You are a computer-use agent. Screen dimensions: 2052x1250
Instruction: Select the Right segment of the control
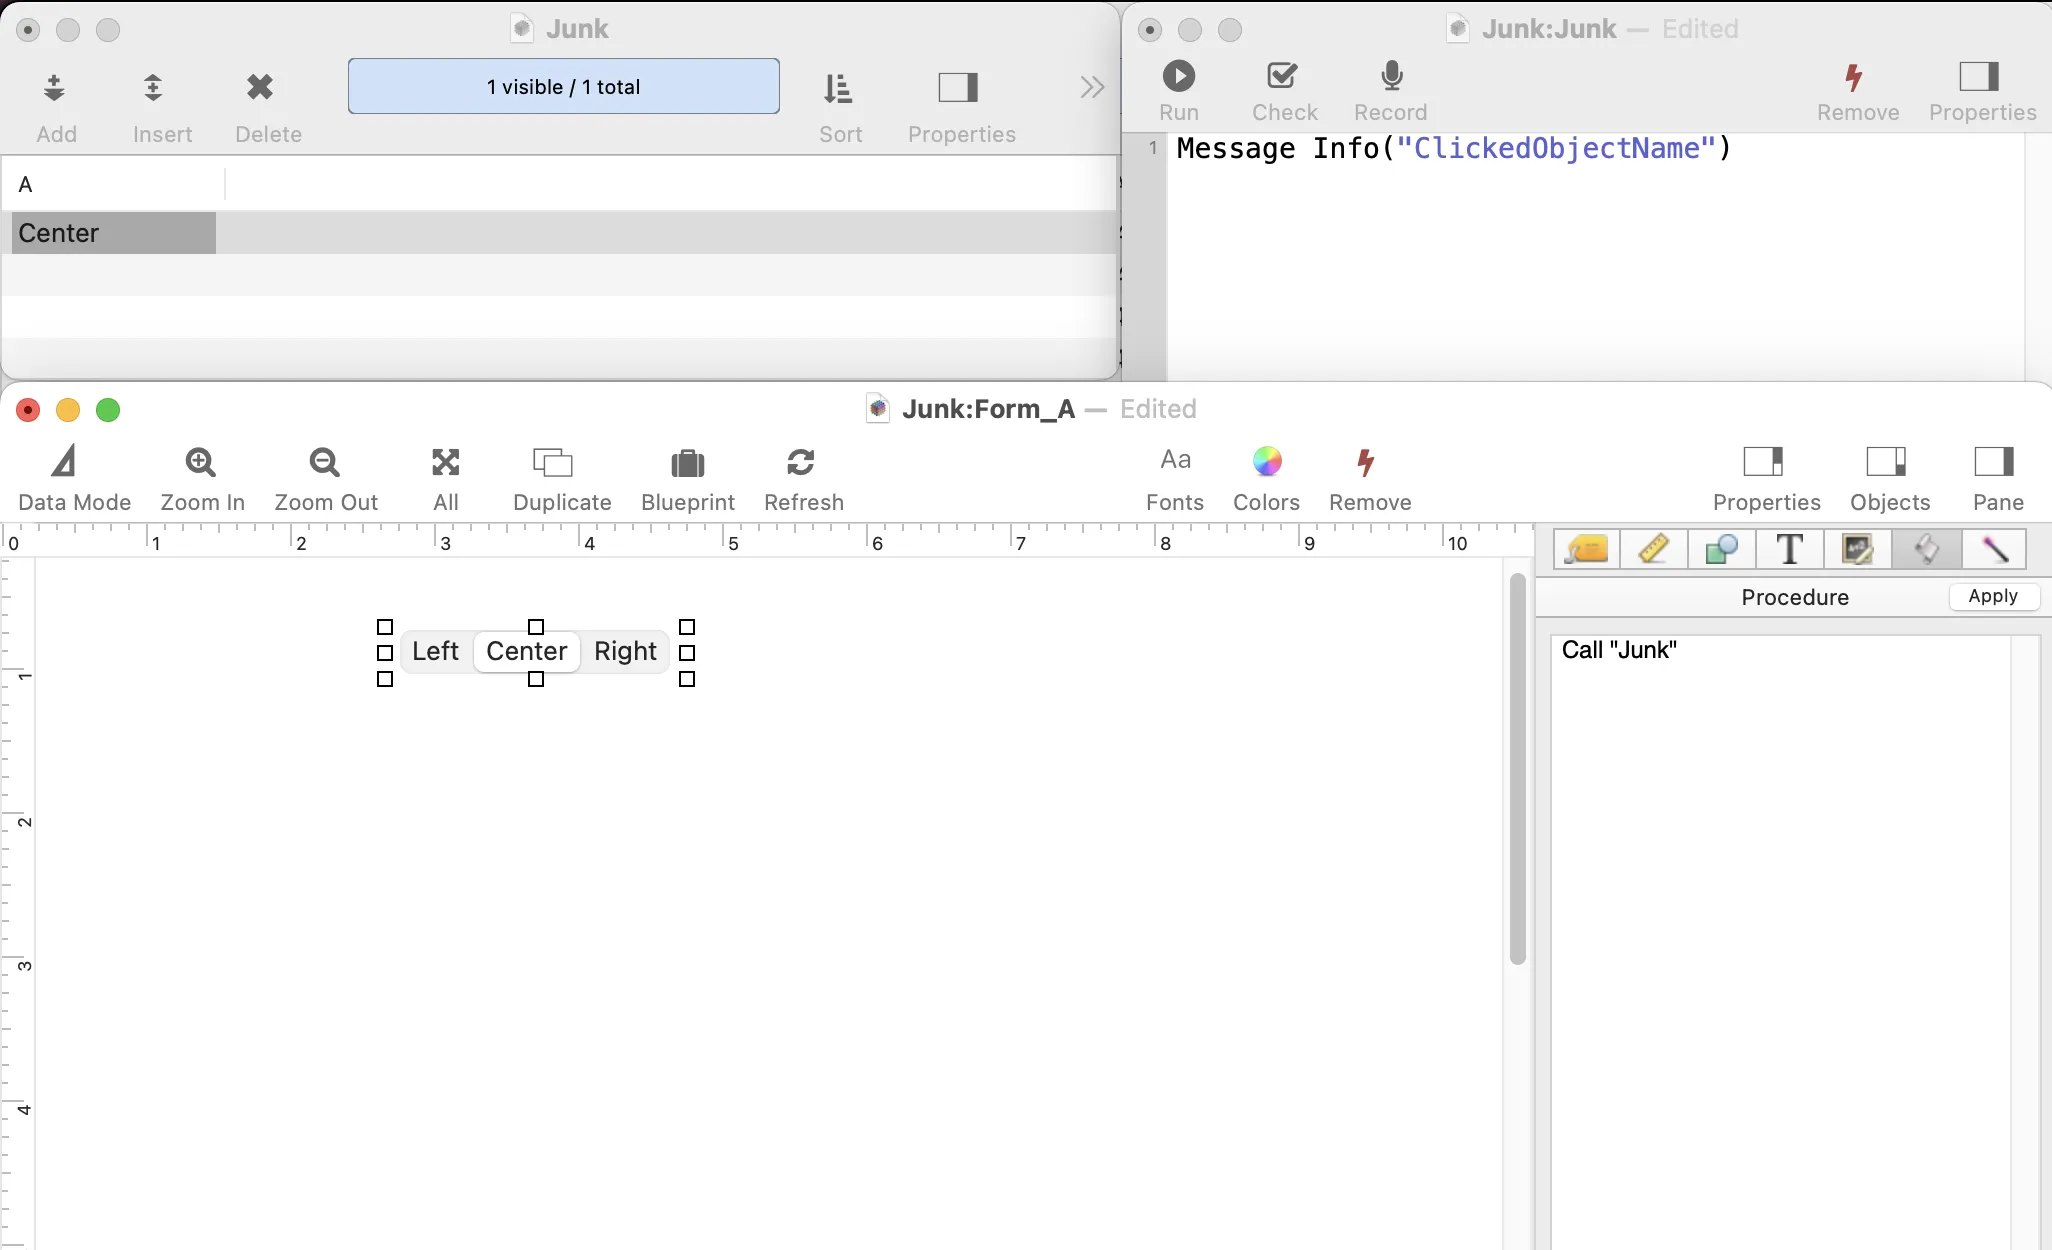(625, 651)
